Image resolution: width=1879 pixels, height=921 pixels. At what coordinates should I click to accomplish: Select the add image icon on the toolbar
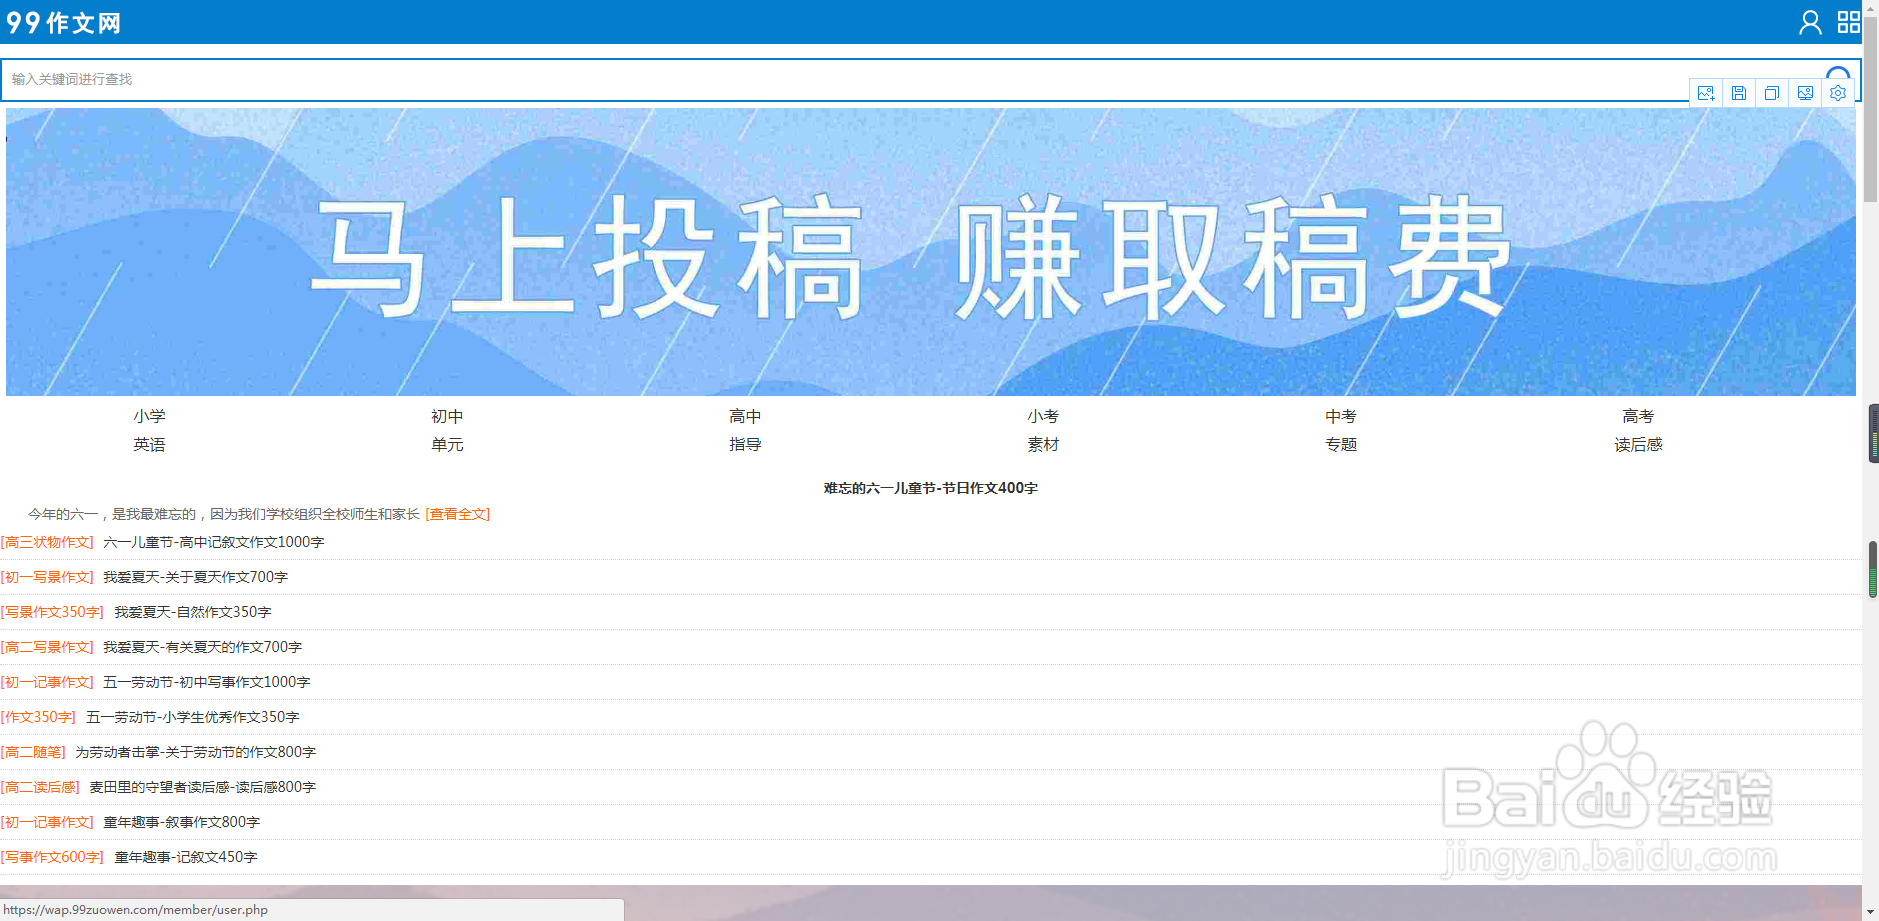click(x=1706, y=92)
